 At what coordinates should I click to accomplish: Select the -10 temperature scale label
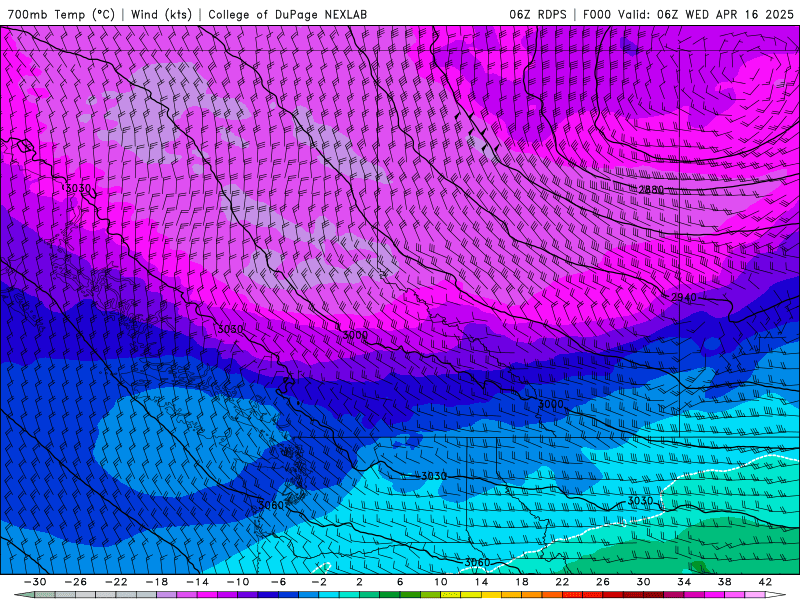[x=238, y=582]
